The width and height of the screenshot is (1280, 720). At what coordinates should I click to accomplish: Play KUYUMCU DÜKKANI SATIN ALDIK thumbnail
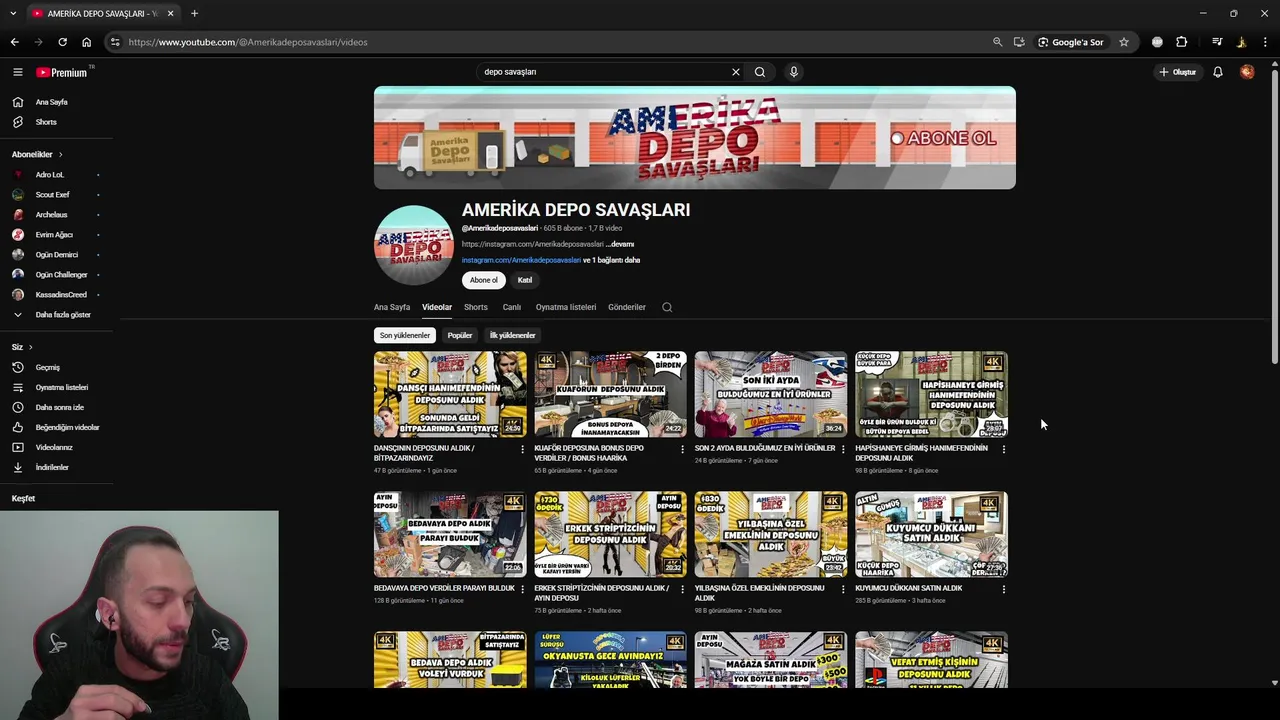931,534
